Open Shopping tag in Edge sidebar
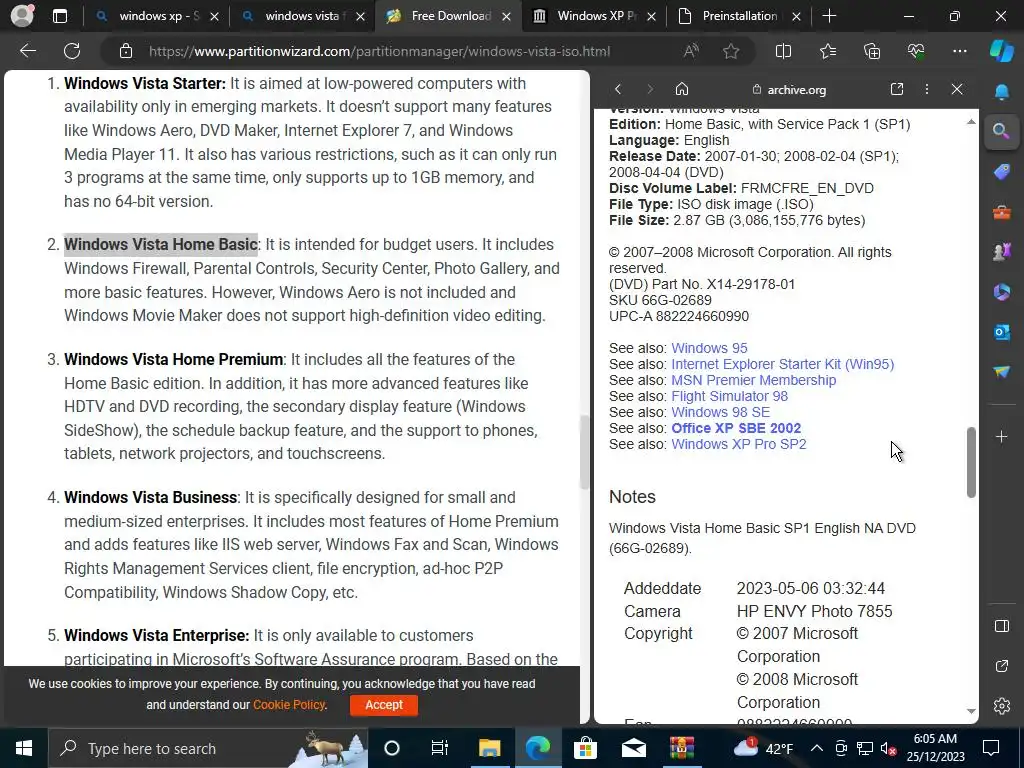Screen dimensions: 1024x768 tap(1001, 172)
